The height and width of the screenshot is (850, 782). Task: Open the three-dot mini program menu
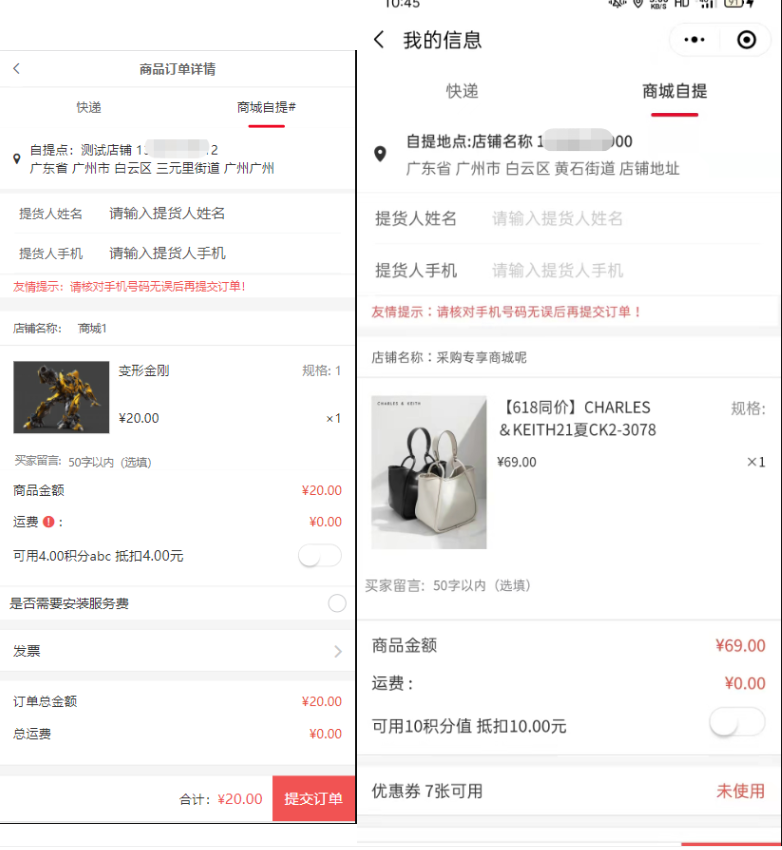coord(694,40)
